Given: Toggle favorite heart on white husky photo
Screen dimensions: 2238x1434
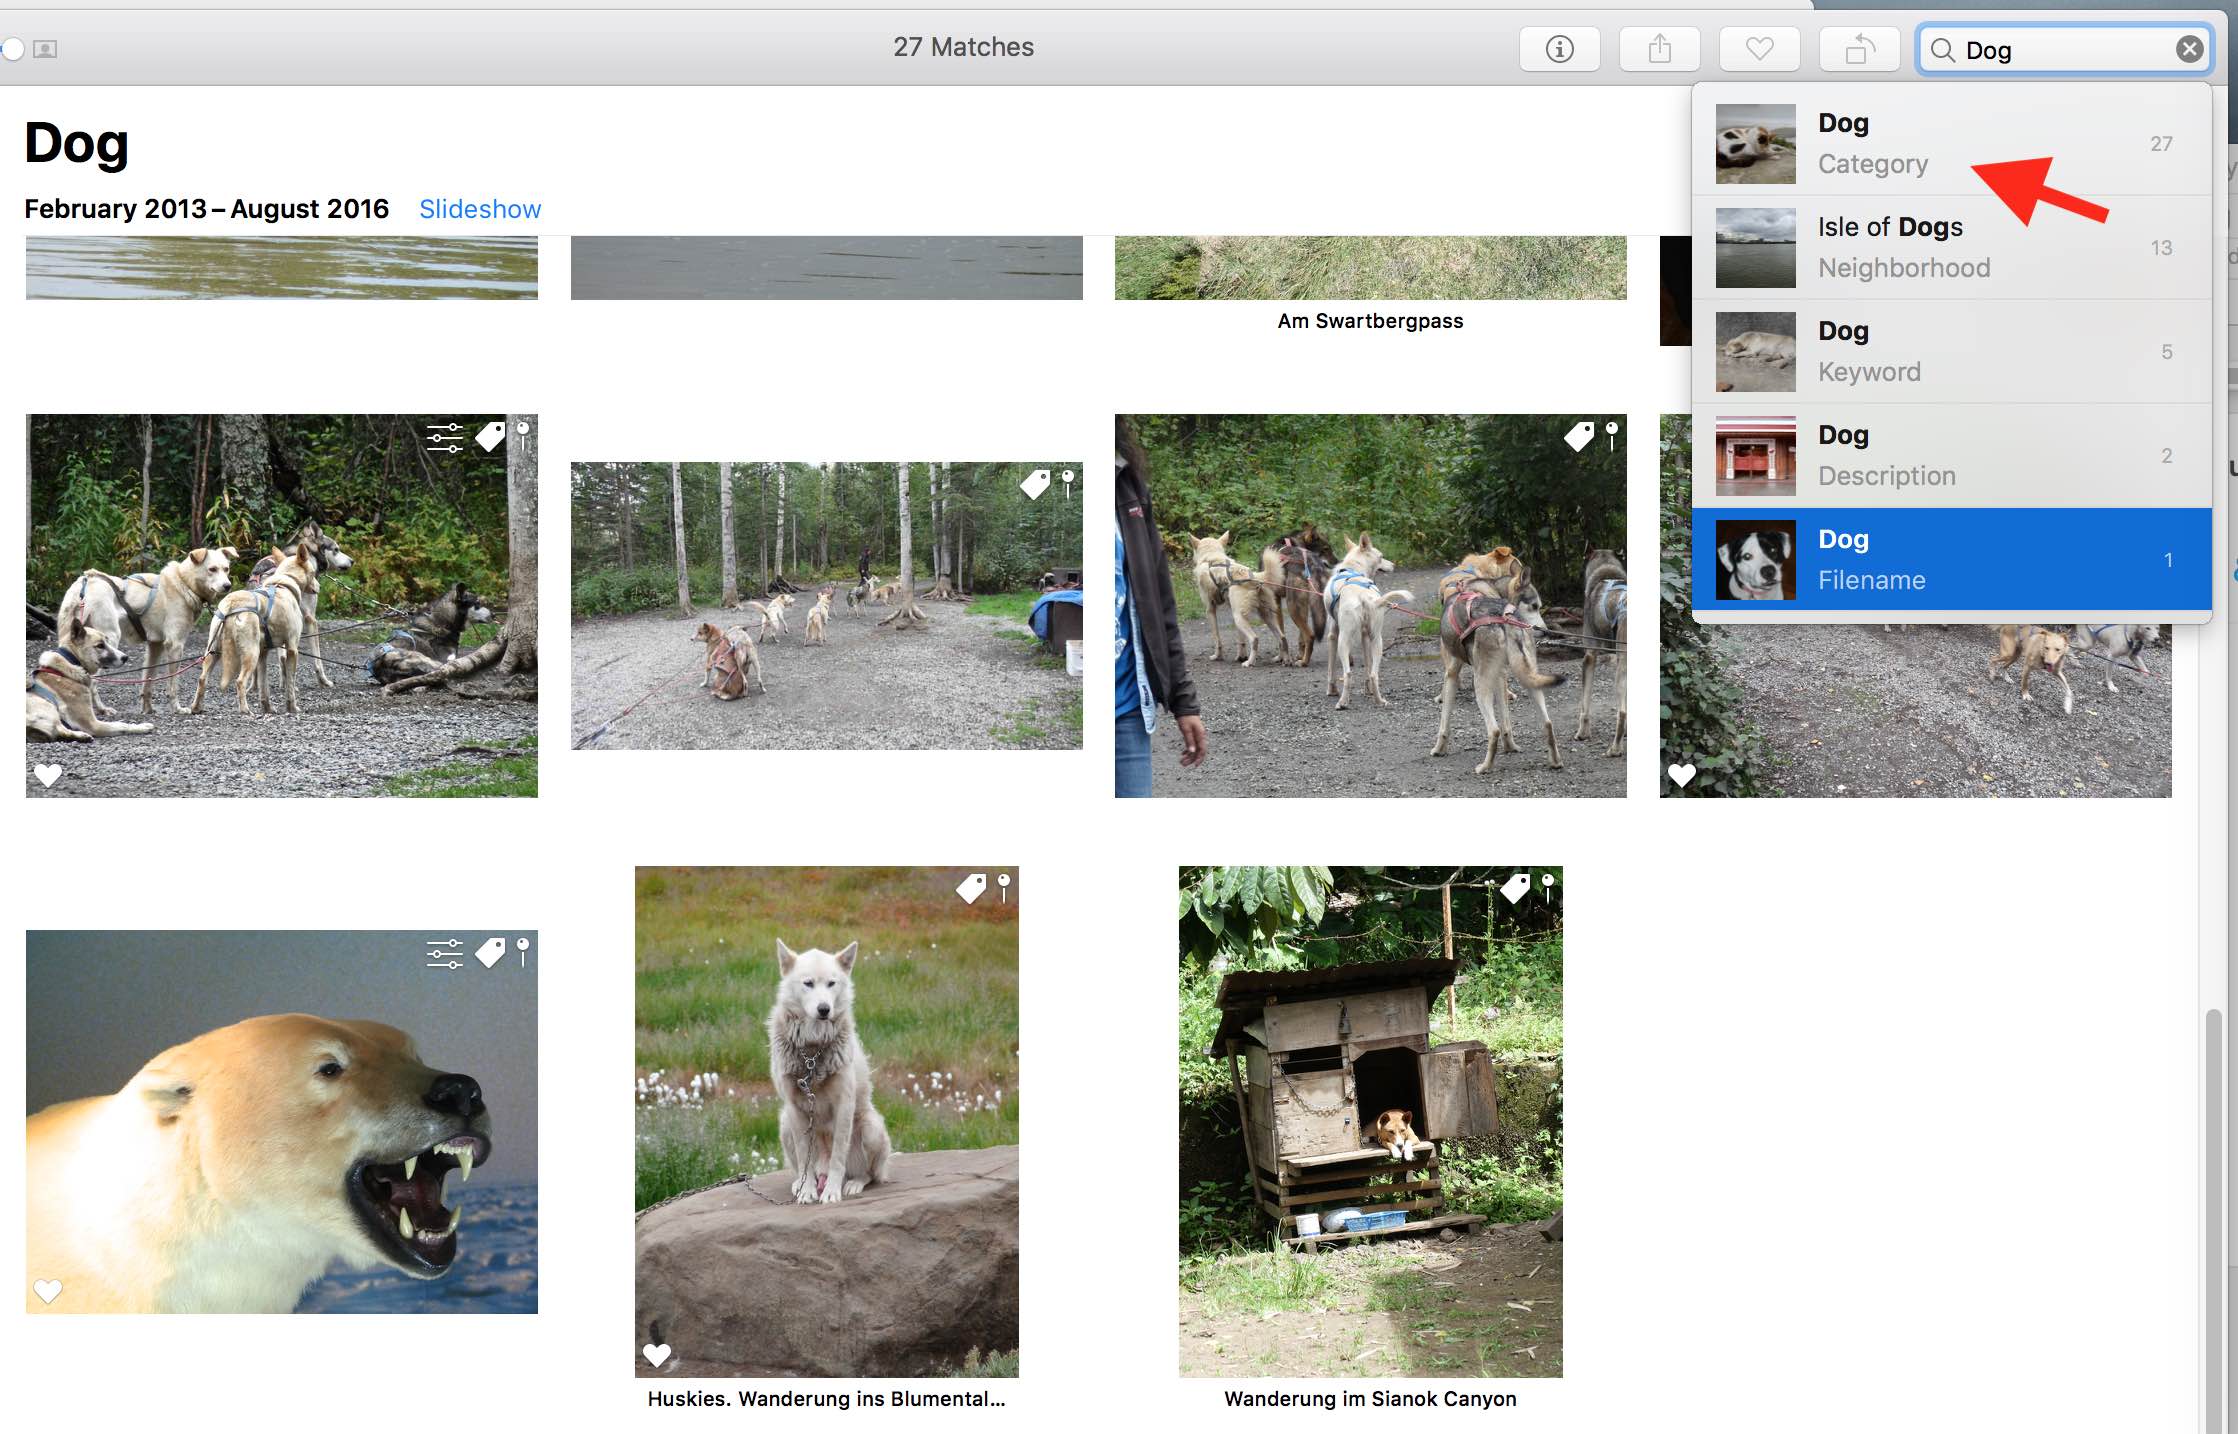Looking at the screenshot, I should (657, 1355).
